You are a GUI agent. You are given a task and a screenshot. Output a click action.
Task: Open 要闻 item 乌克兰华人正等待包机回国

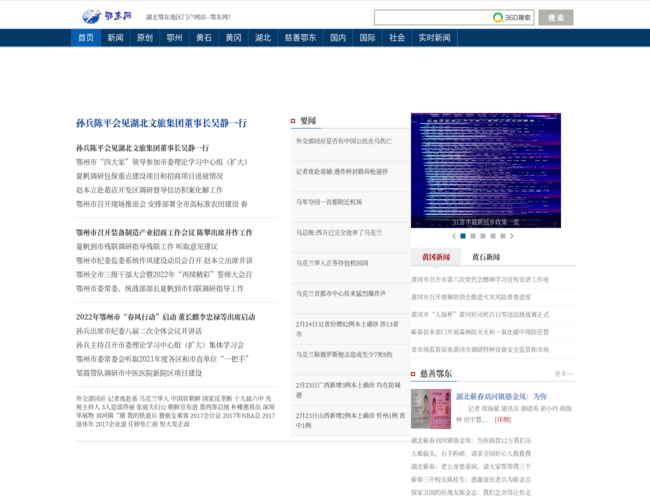(332, 263)
